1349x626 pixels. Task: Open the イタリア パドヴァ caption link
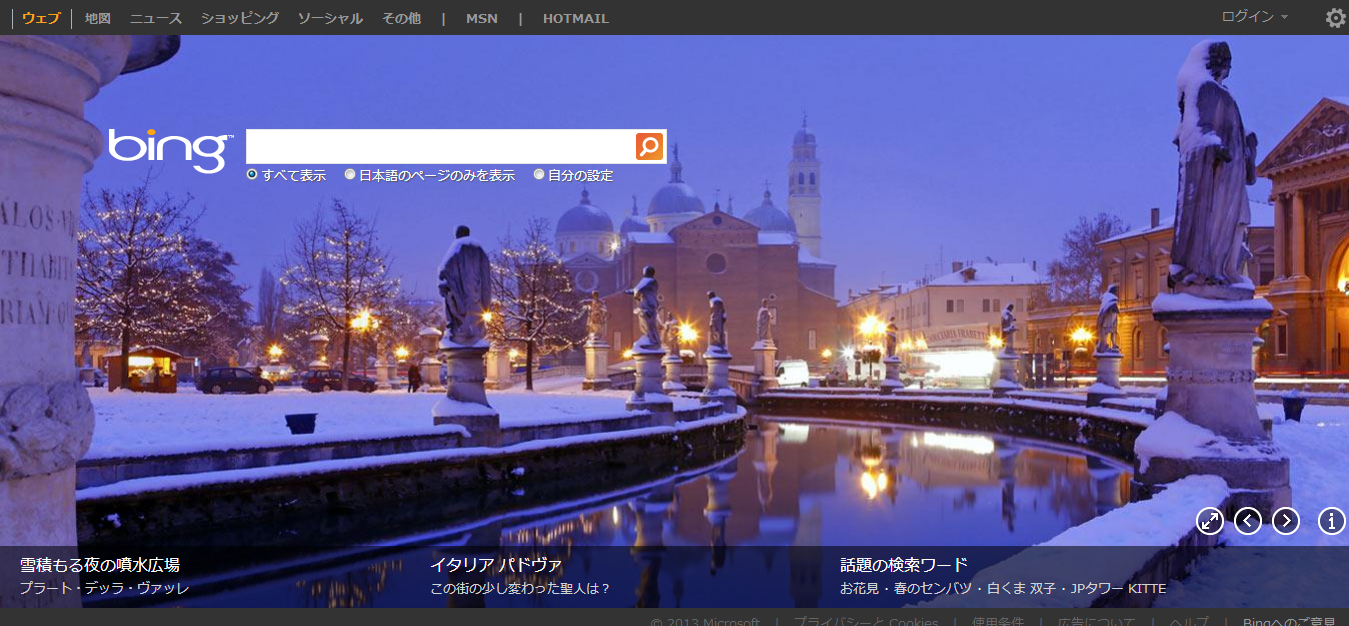(496, 565)
